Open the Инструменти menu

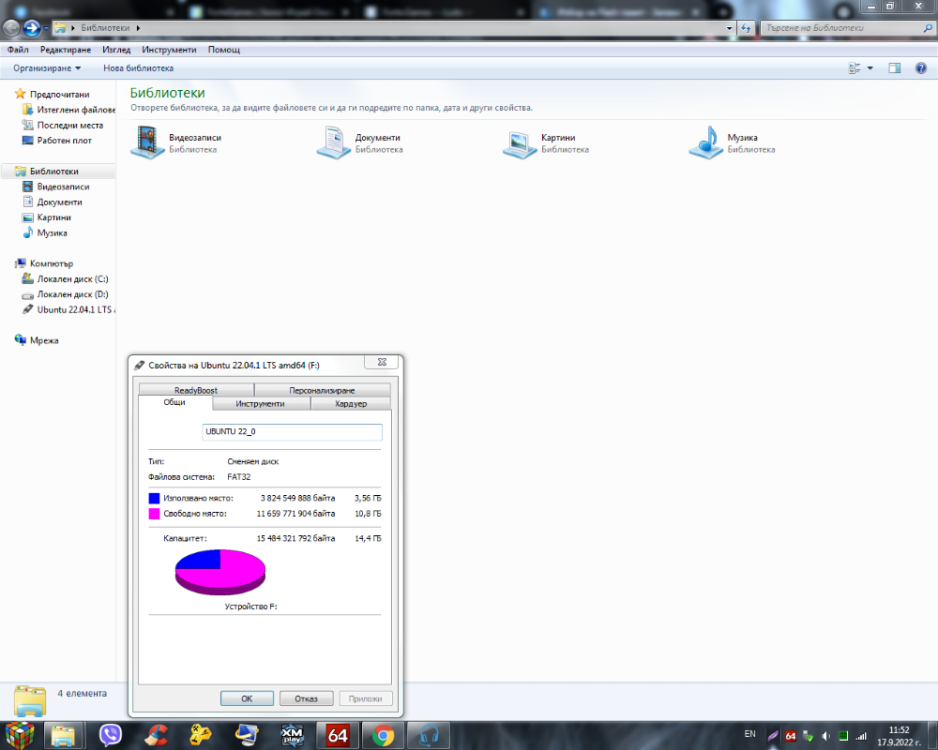click(169, 50)
